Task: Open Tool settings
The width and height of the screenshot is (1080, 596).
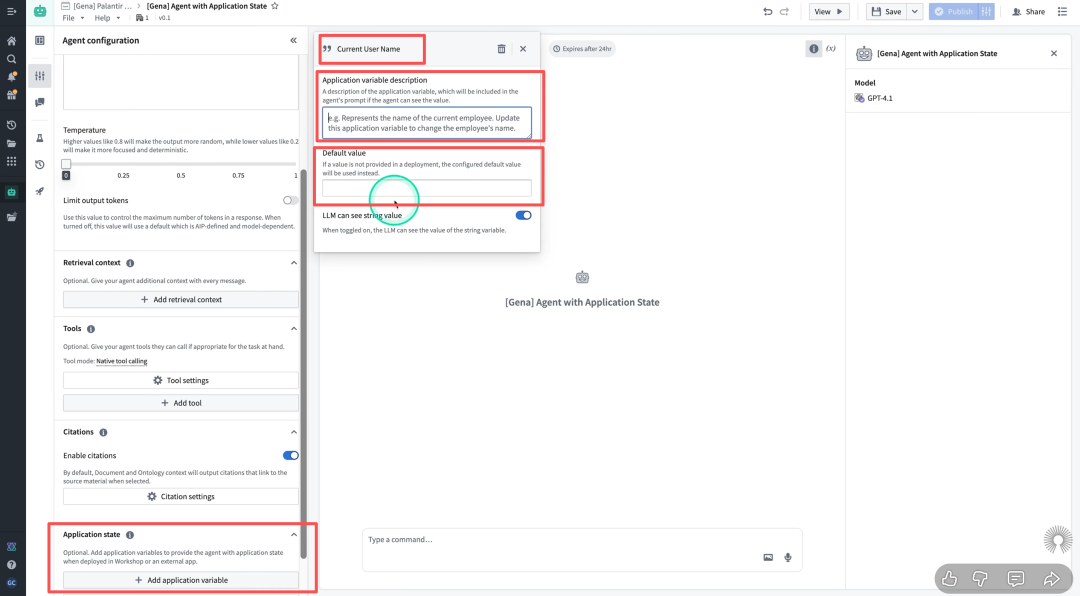Action: pyautogui.click(x=181, y=380)
